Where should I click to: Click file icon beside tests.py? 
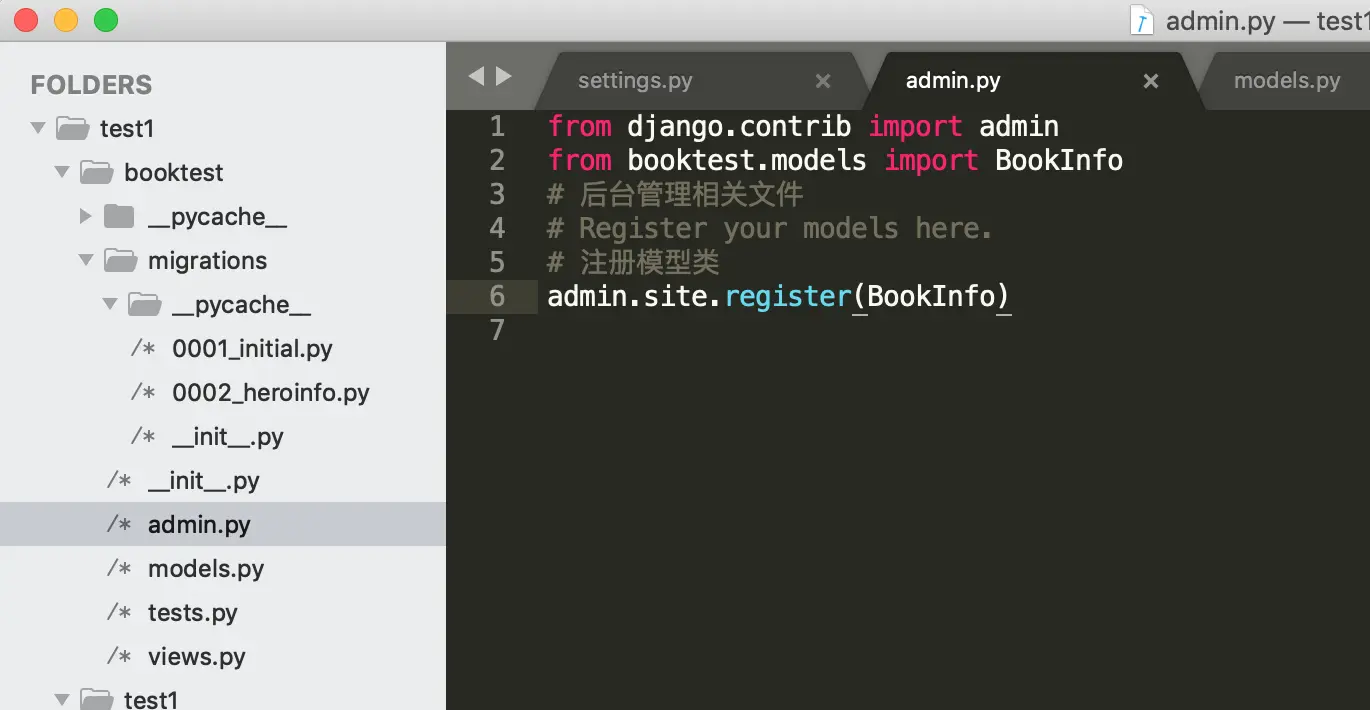119,612
